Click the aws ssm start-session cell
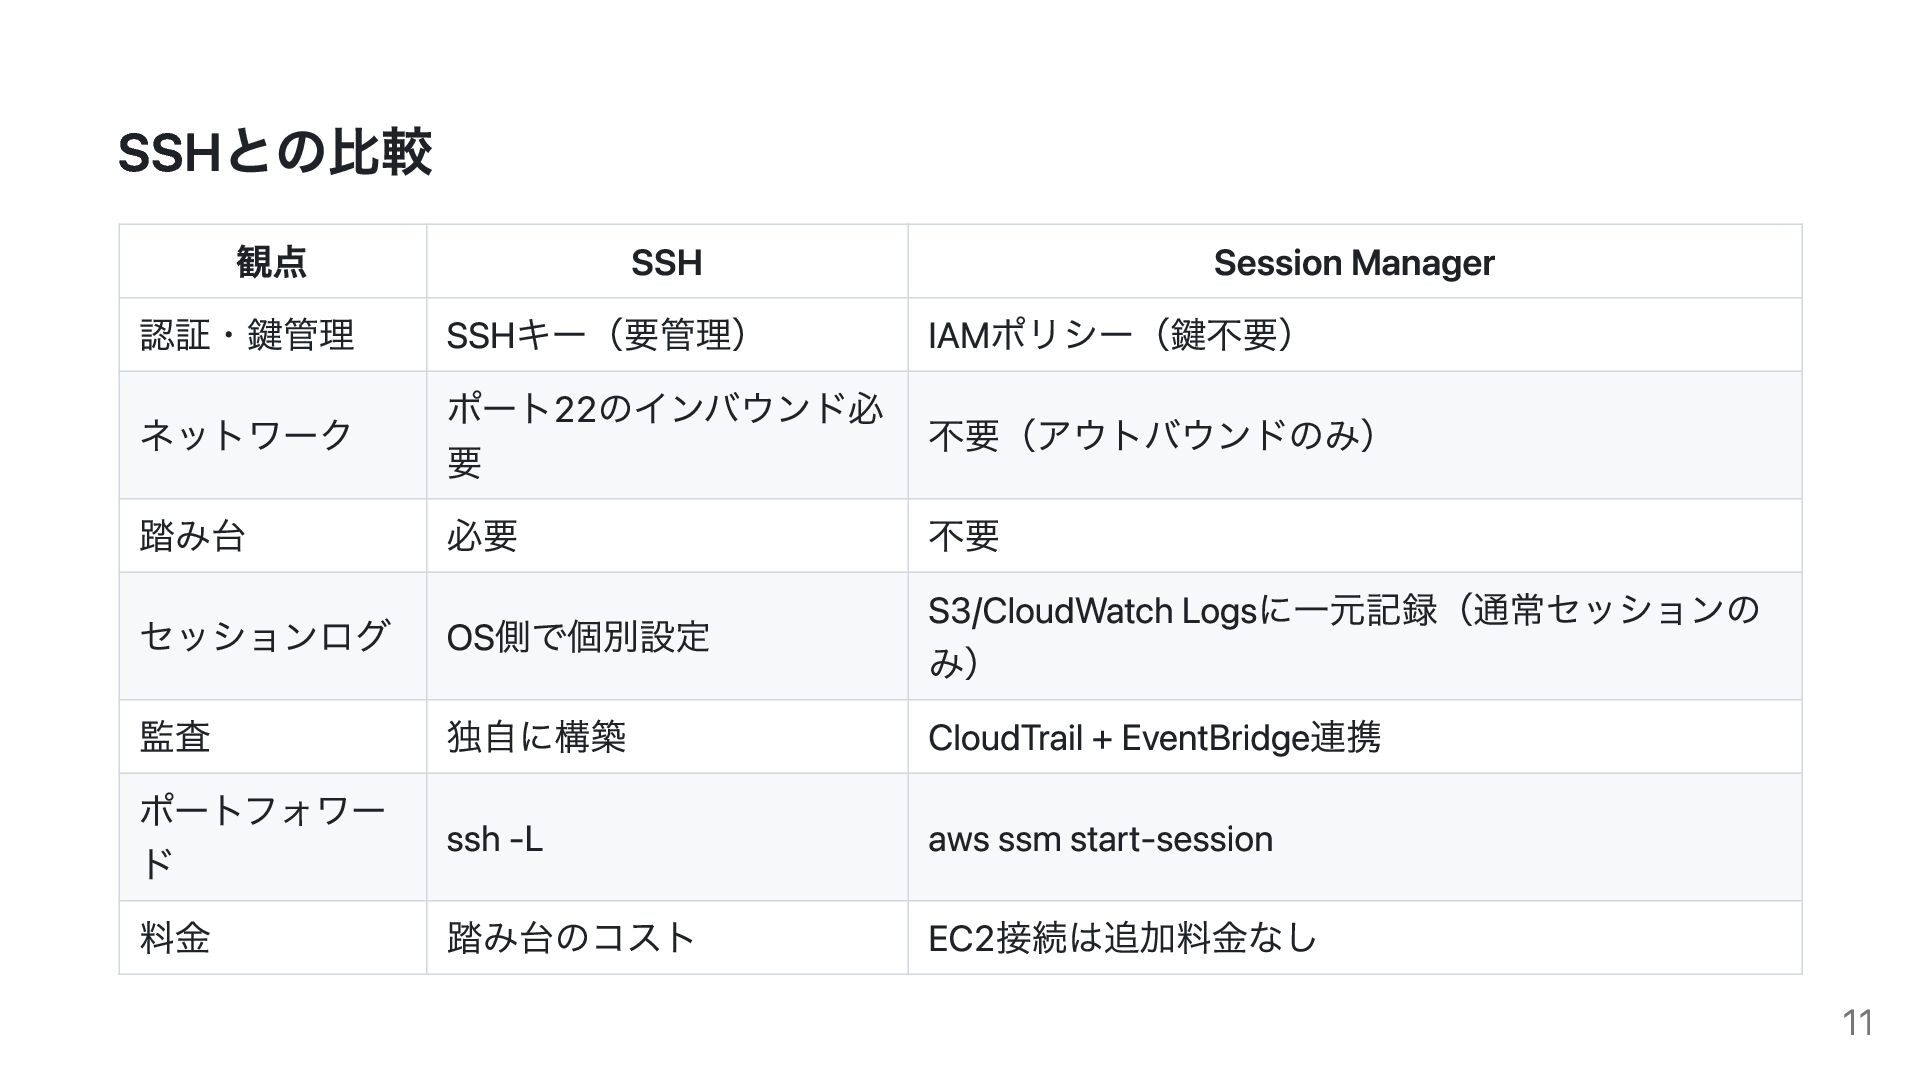The image size is (1920, 1080). pyautogui.click(x=1100, y=838)
